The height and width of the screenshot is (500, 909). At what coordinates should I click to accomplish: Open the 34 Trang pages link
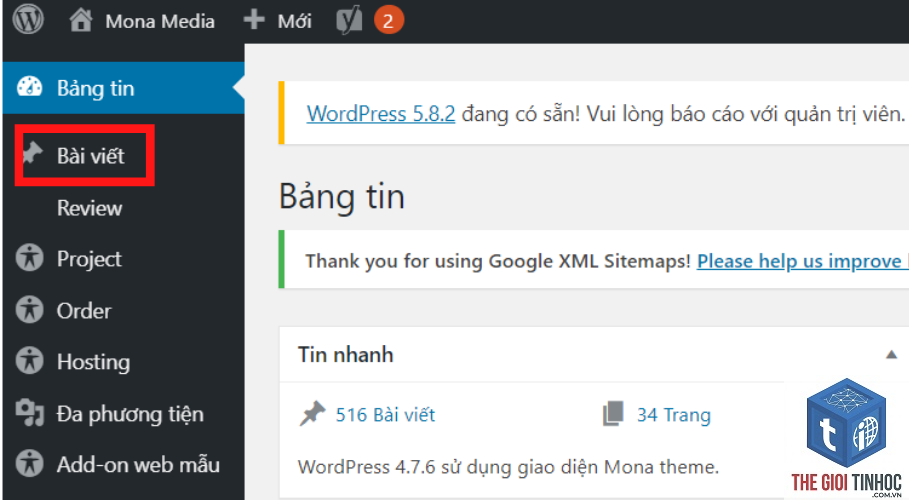point(674,415)
